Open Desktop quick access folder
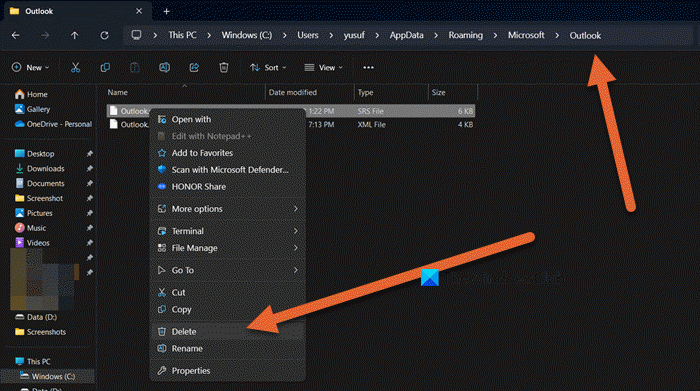Screen dimensions: 700x391 point(34,154)
